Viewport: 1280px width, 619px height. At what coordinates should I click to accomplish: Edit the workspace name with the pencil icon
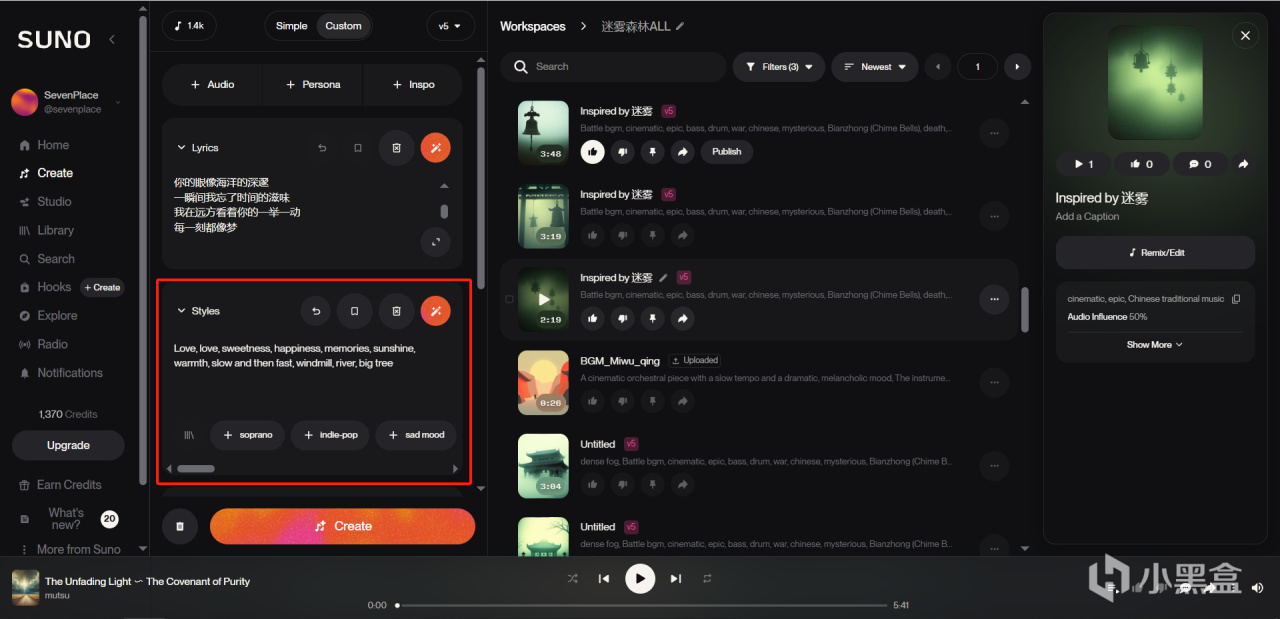click(680, 26)
